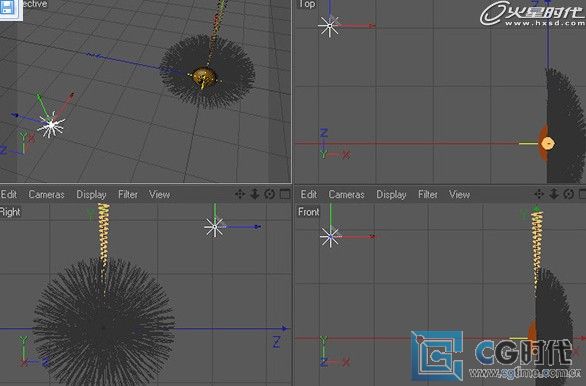Click the rotate camera icon in Front viewport
The width and height of the screenshot is (586, 386).
[x=569, y=194]
